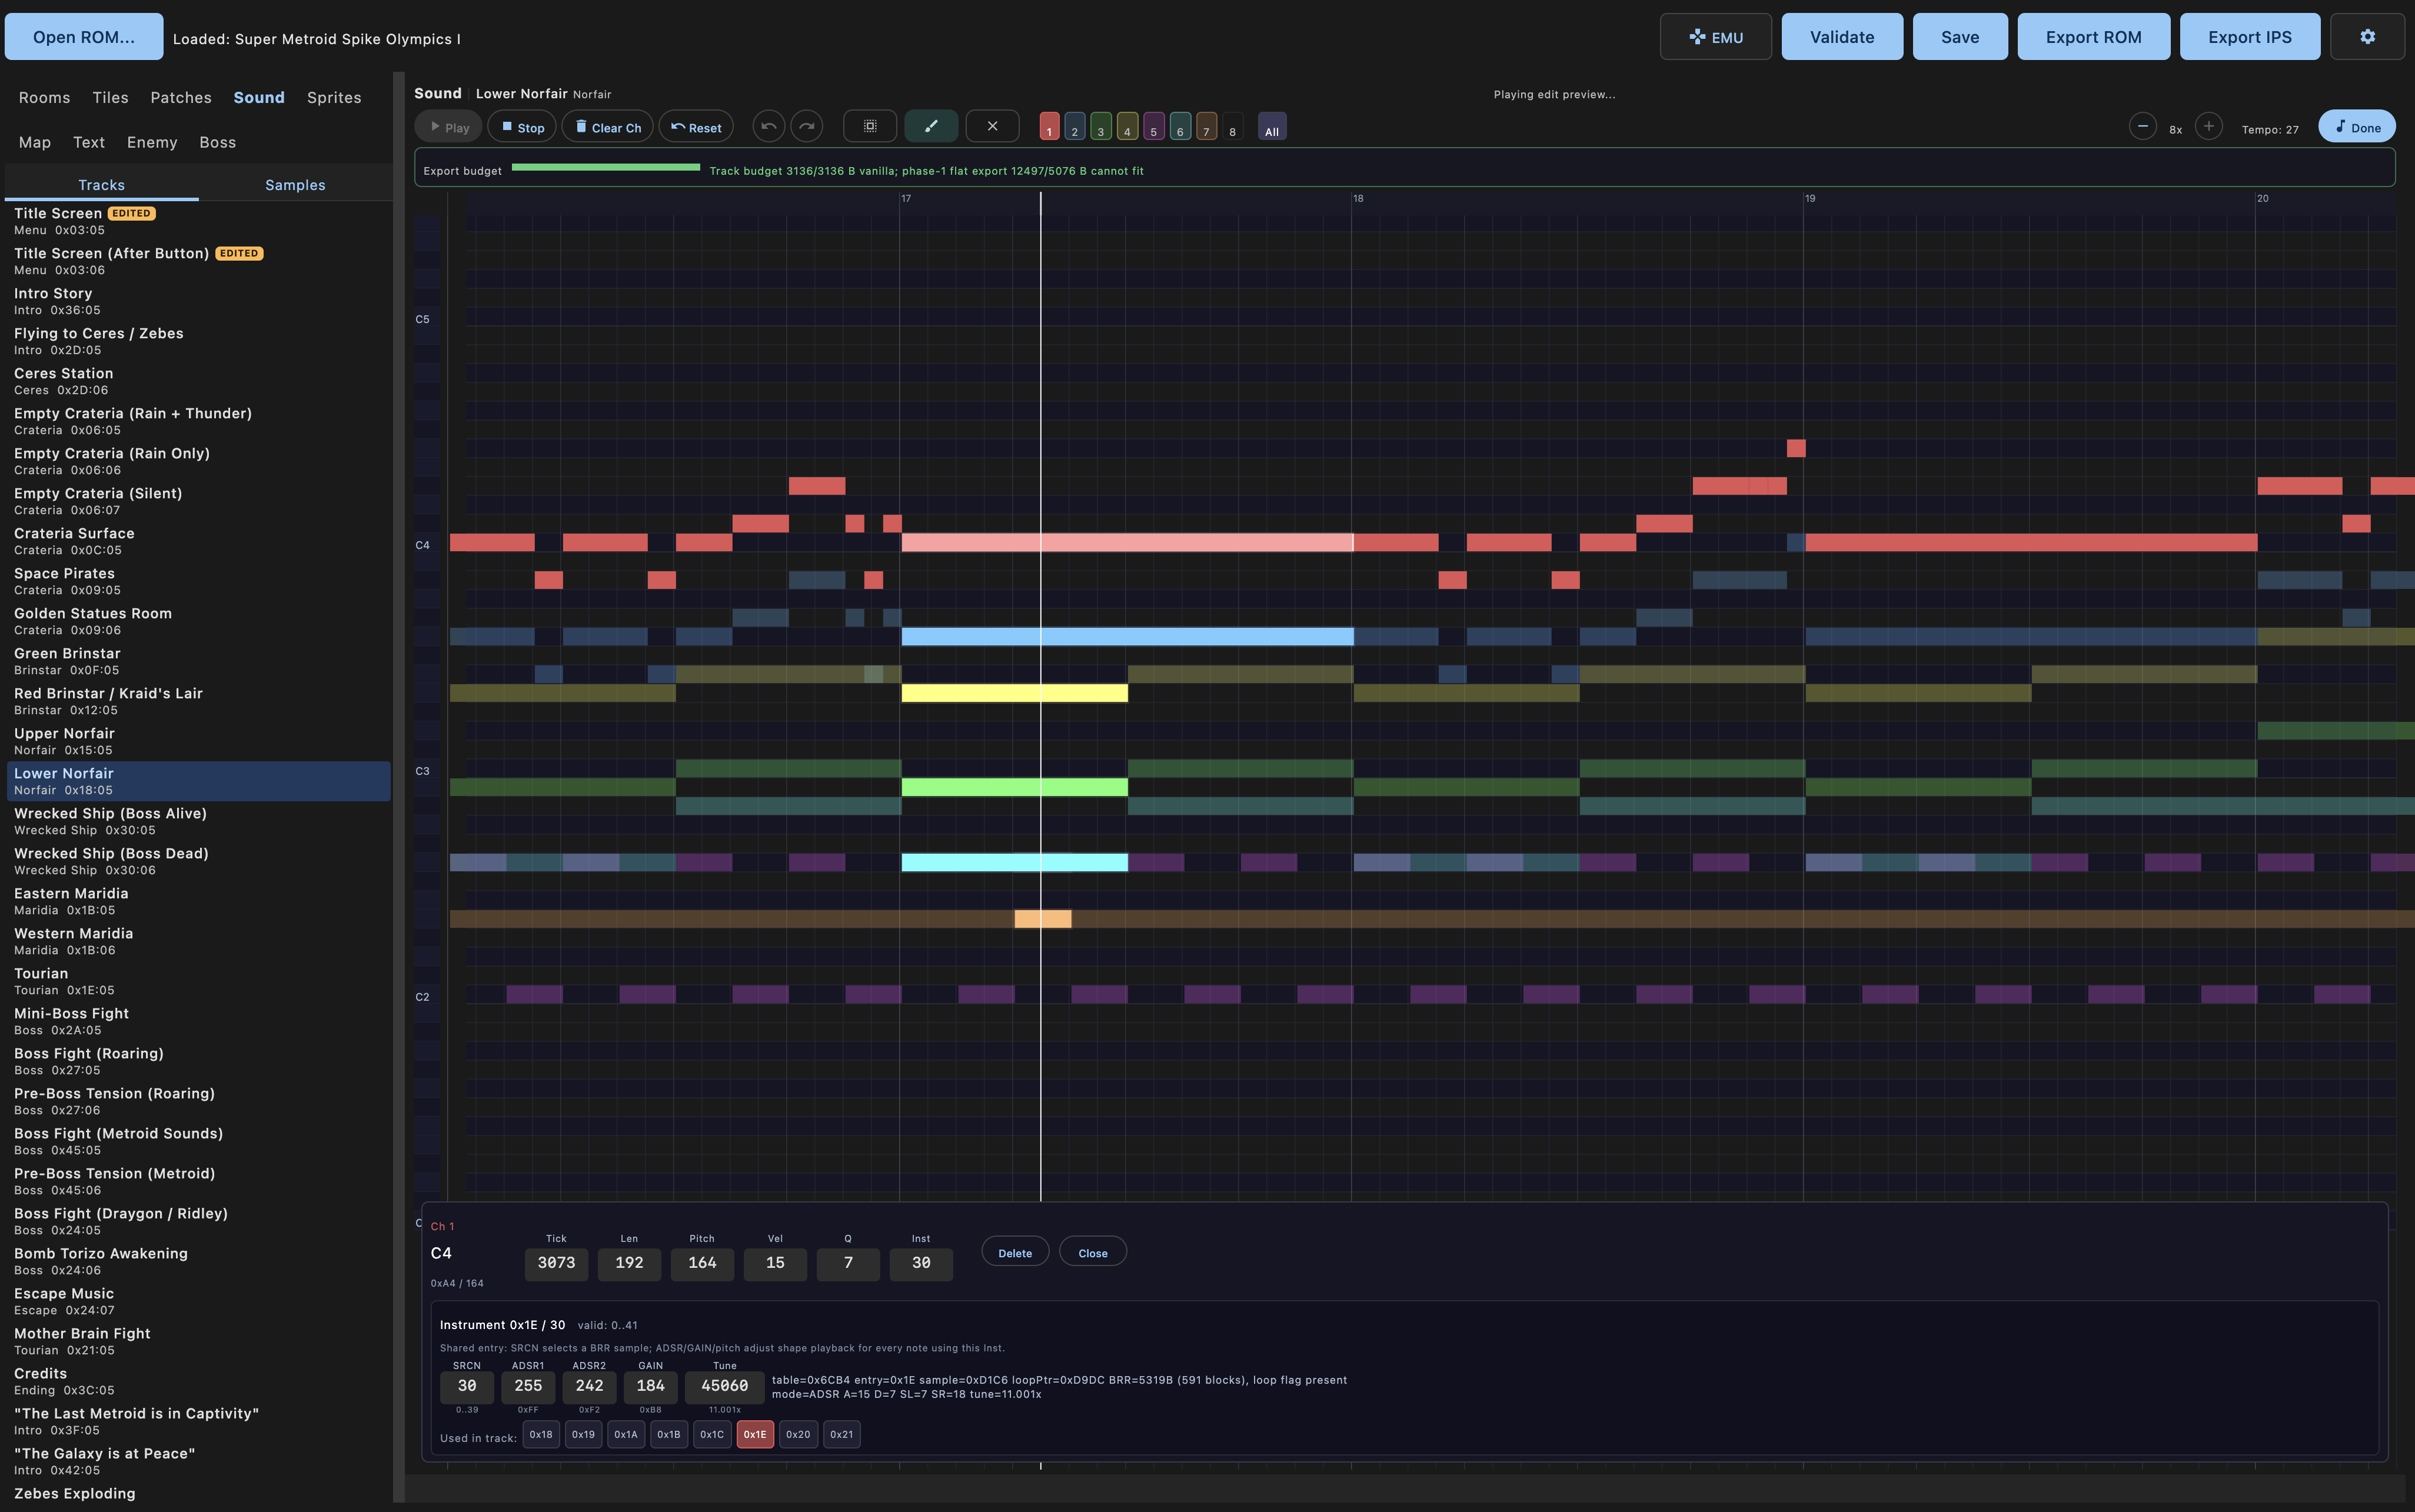
Task: Click the GAIN field showing 184
Action: pos(651,1386)
